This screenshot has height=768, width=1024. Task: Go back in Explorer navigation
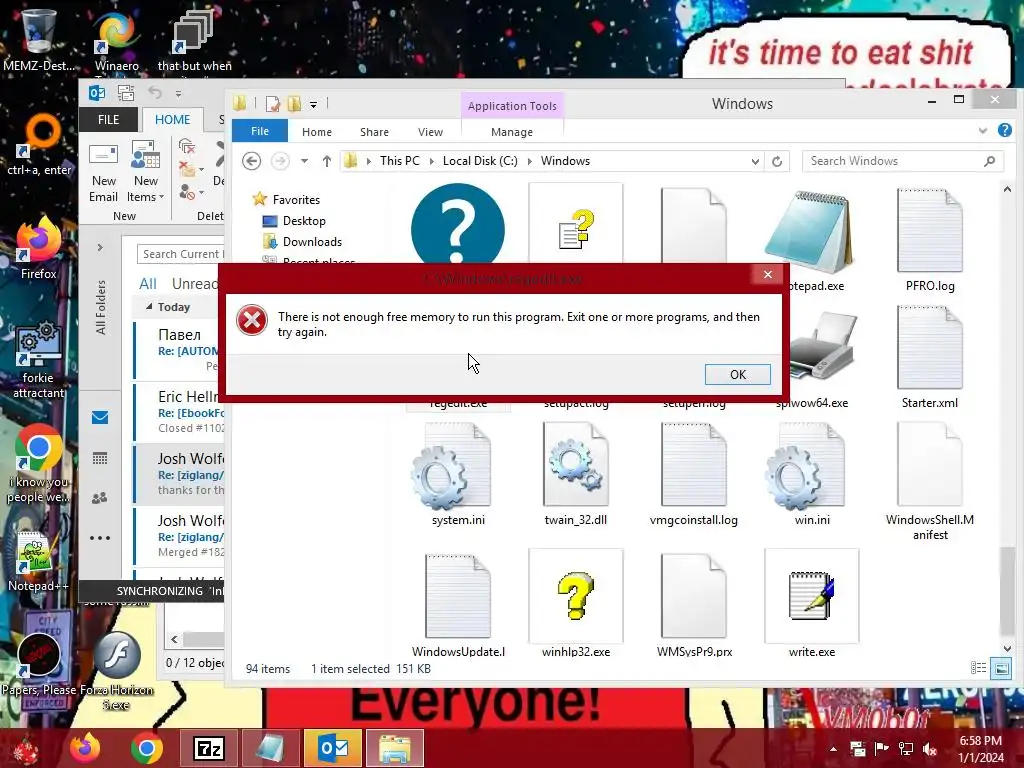(x=251, y=161)
